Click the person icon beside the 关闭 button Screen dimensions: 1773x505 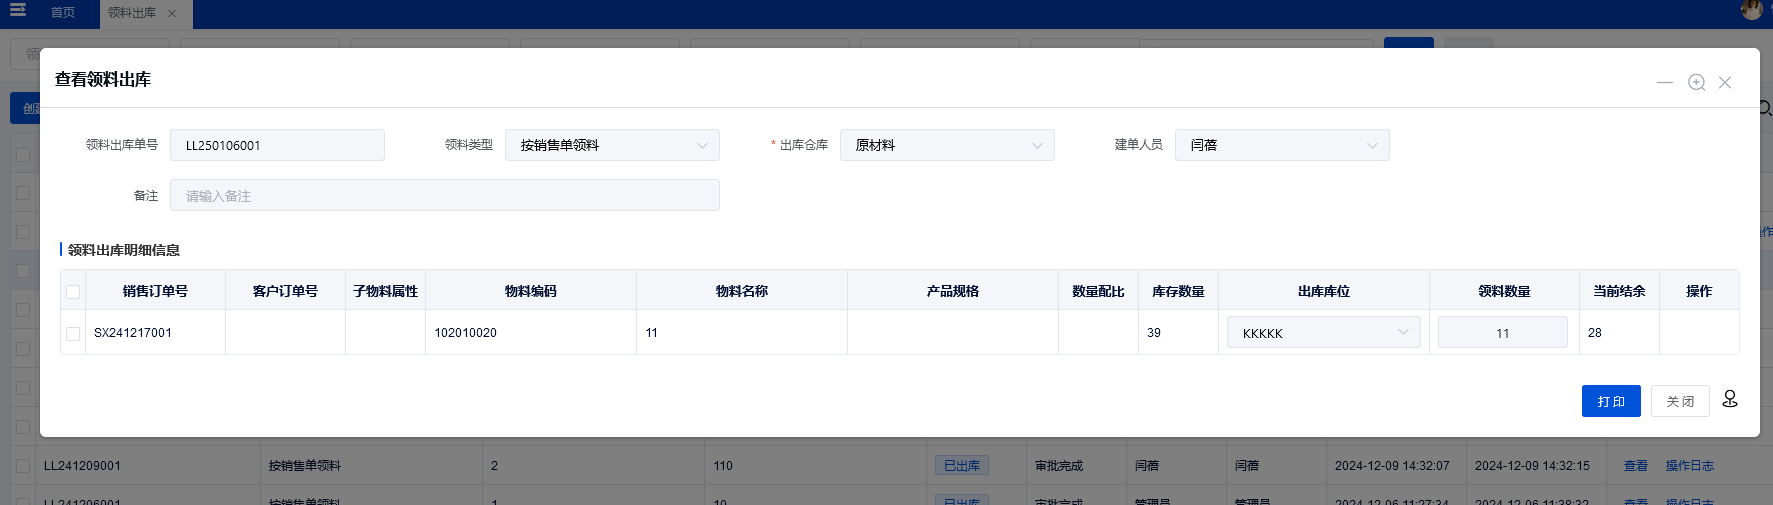[x=1730, y=399]
